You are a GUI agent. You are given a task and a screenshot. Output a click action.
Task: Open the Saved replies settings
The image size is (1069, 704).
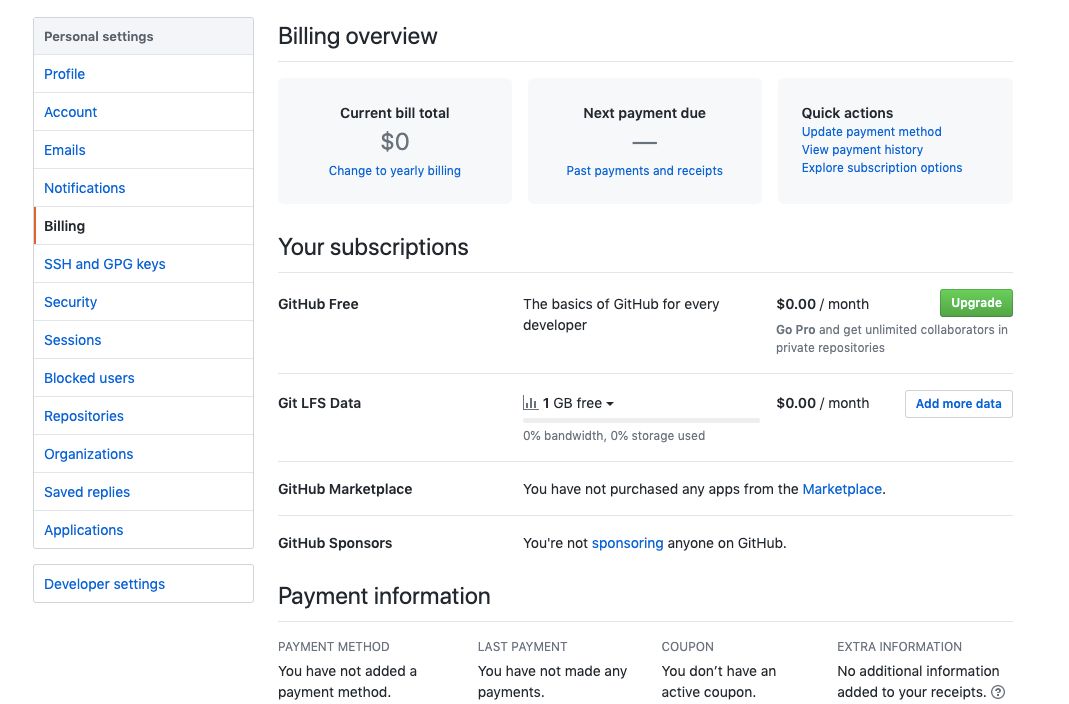(x=87, y=492)
